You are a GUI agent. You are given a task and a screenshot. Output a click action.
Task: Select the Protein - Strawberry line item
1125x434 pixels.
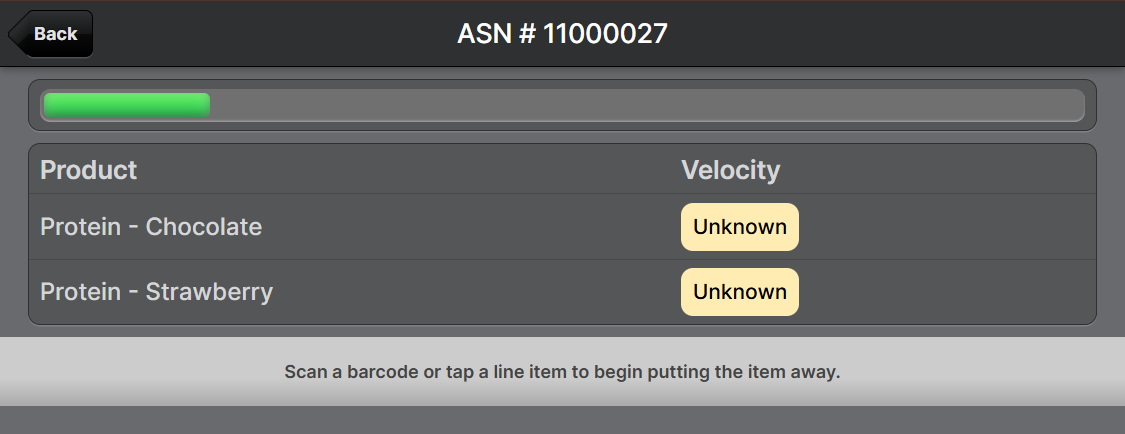click(x=156, y=292)
